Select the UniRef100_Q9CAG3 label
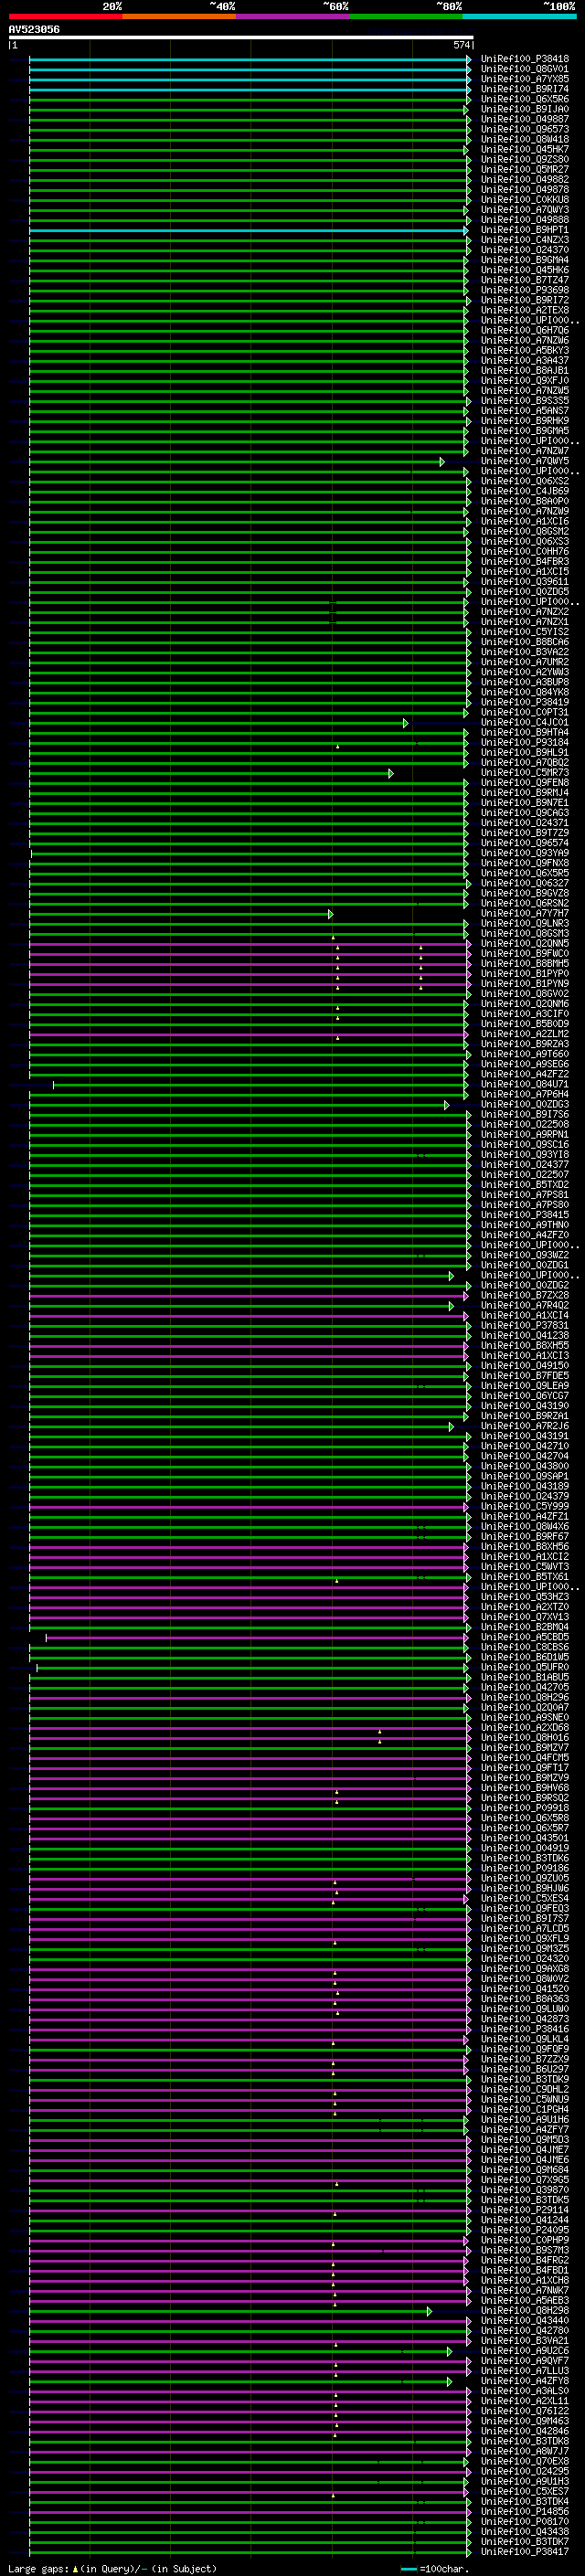 point(524,812)
